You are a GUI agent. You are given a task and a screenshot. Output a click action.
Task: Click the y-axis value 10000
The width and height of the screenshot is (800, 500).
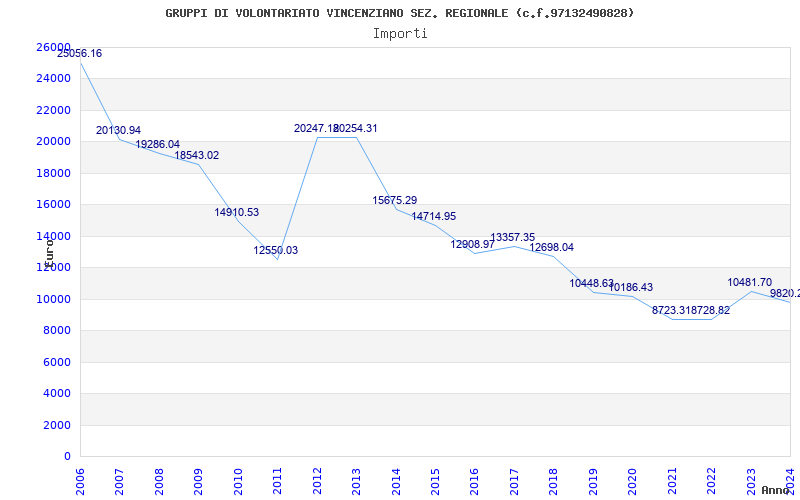(x=53, y=299)
